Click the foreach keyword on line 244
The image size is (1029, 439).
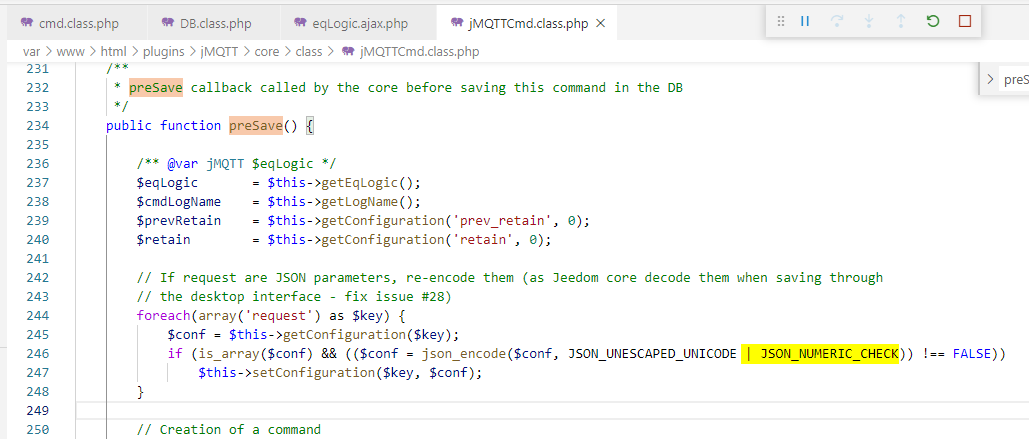(163, 316)
